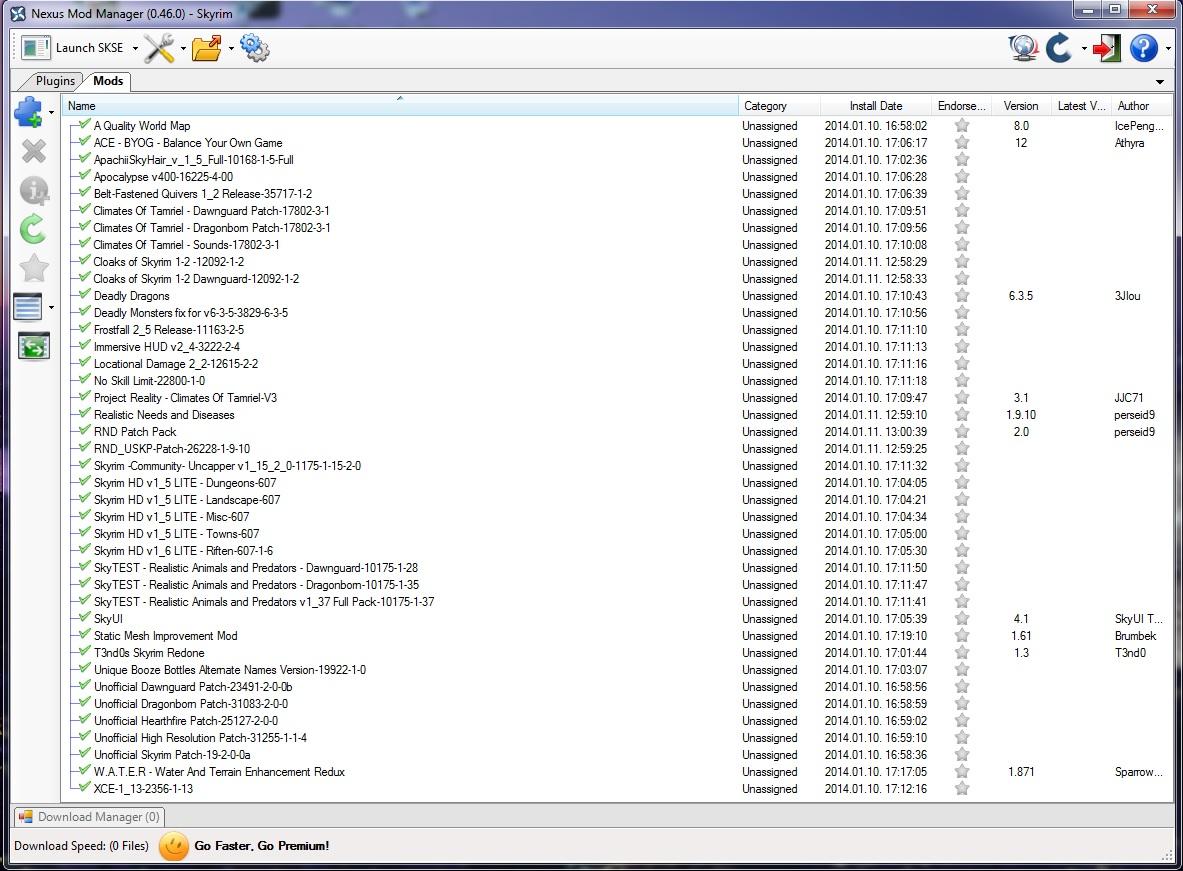The image size is (1183, 871).
Task: Endorse star for W.A.T.E.R row
Action: coord(962,771)
